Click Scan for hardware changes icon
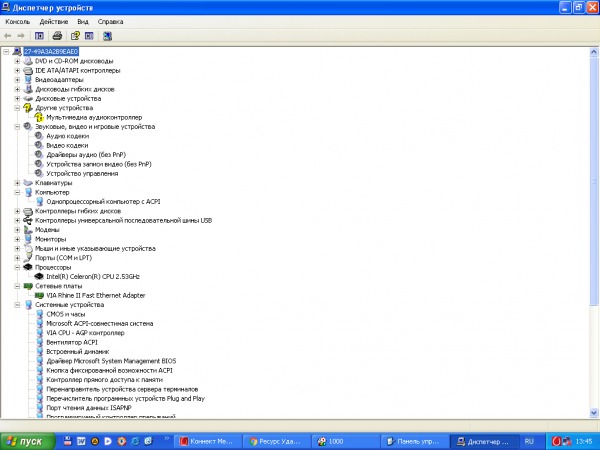Screen dimensions: 600x450 (108, 36)
